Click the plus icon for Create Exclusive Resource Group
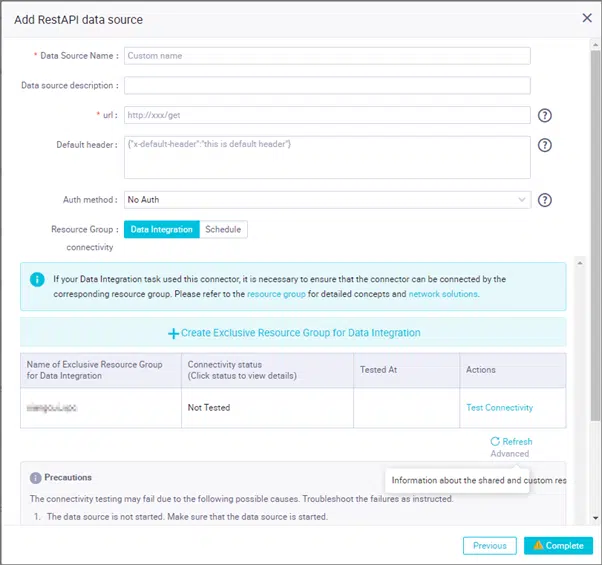602x565 pixels. point(173,333)
